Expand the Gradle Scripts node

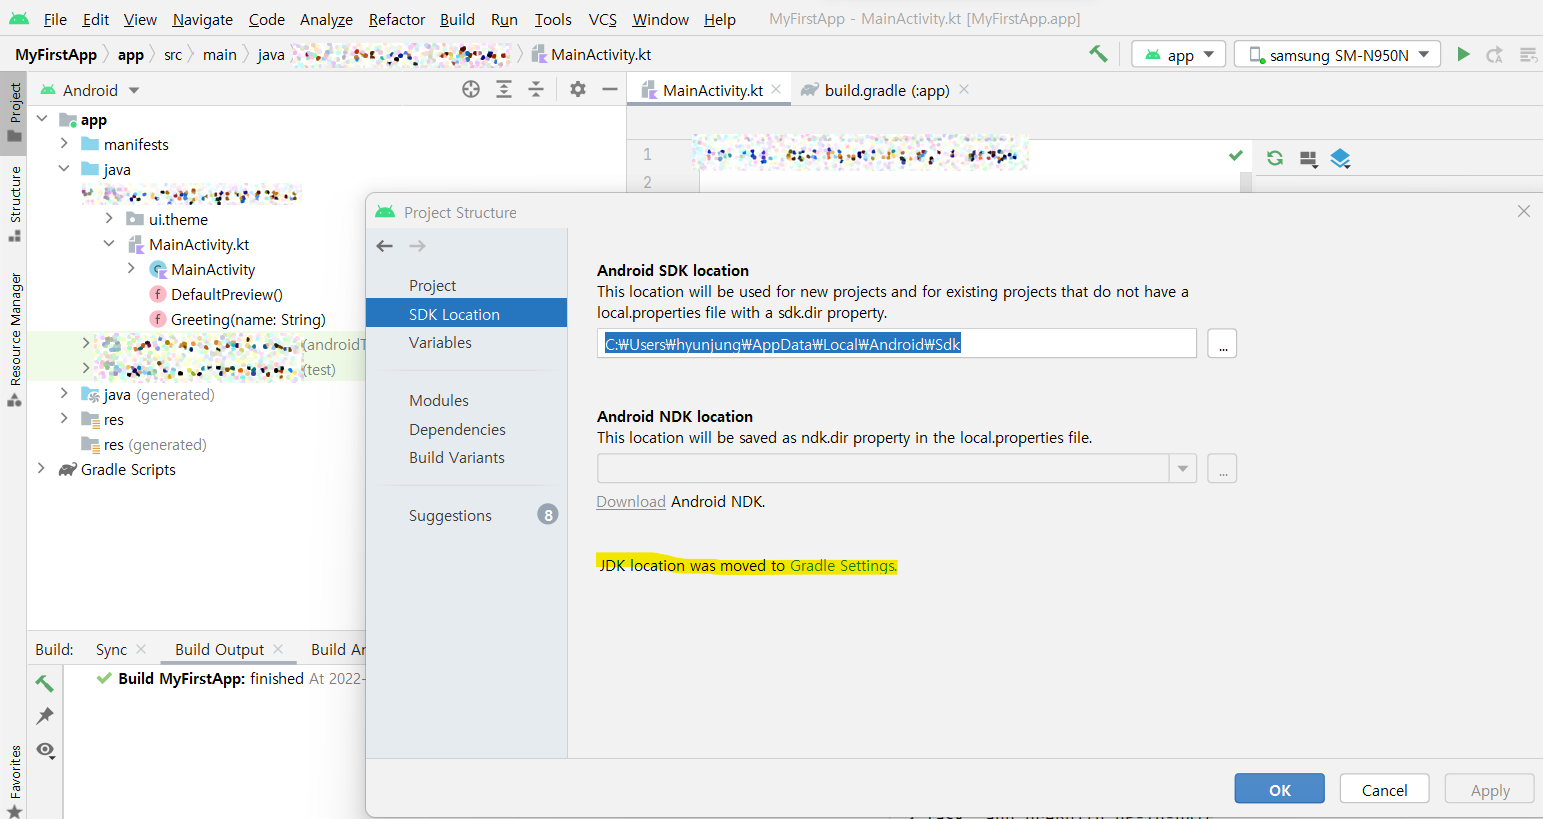pos(41,468)
